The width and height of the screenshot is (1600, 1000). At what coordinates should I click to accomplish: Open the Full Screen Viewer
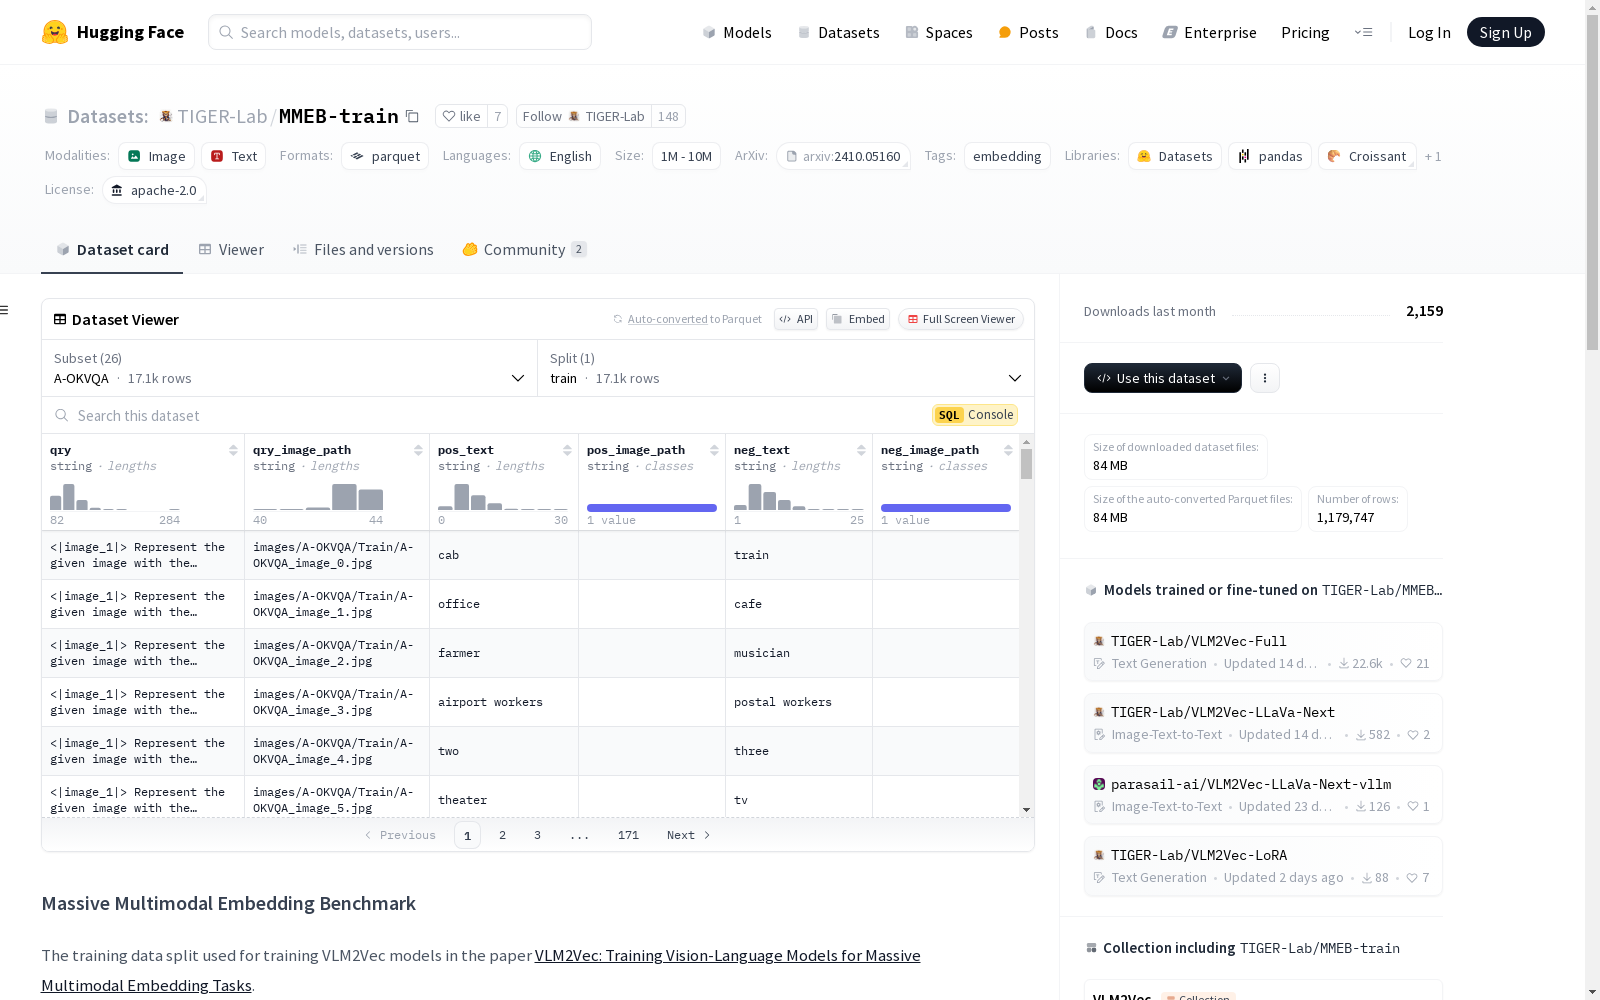point(961,319)
